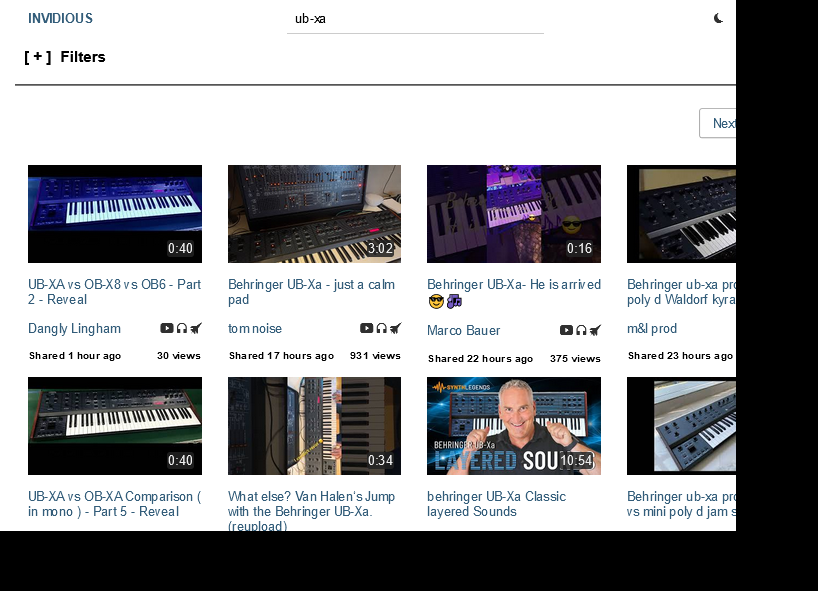Open audio mode for Dangly Lingham's video

pos(182,328)
